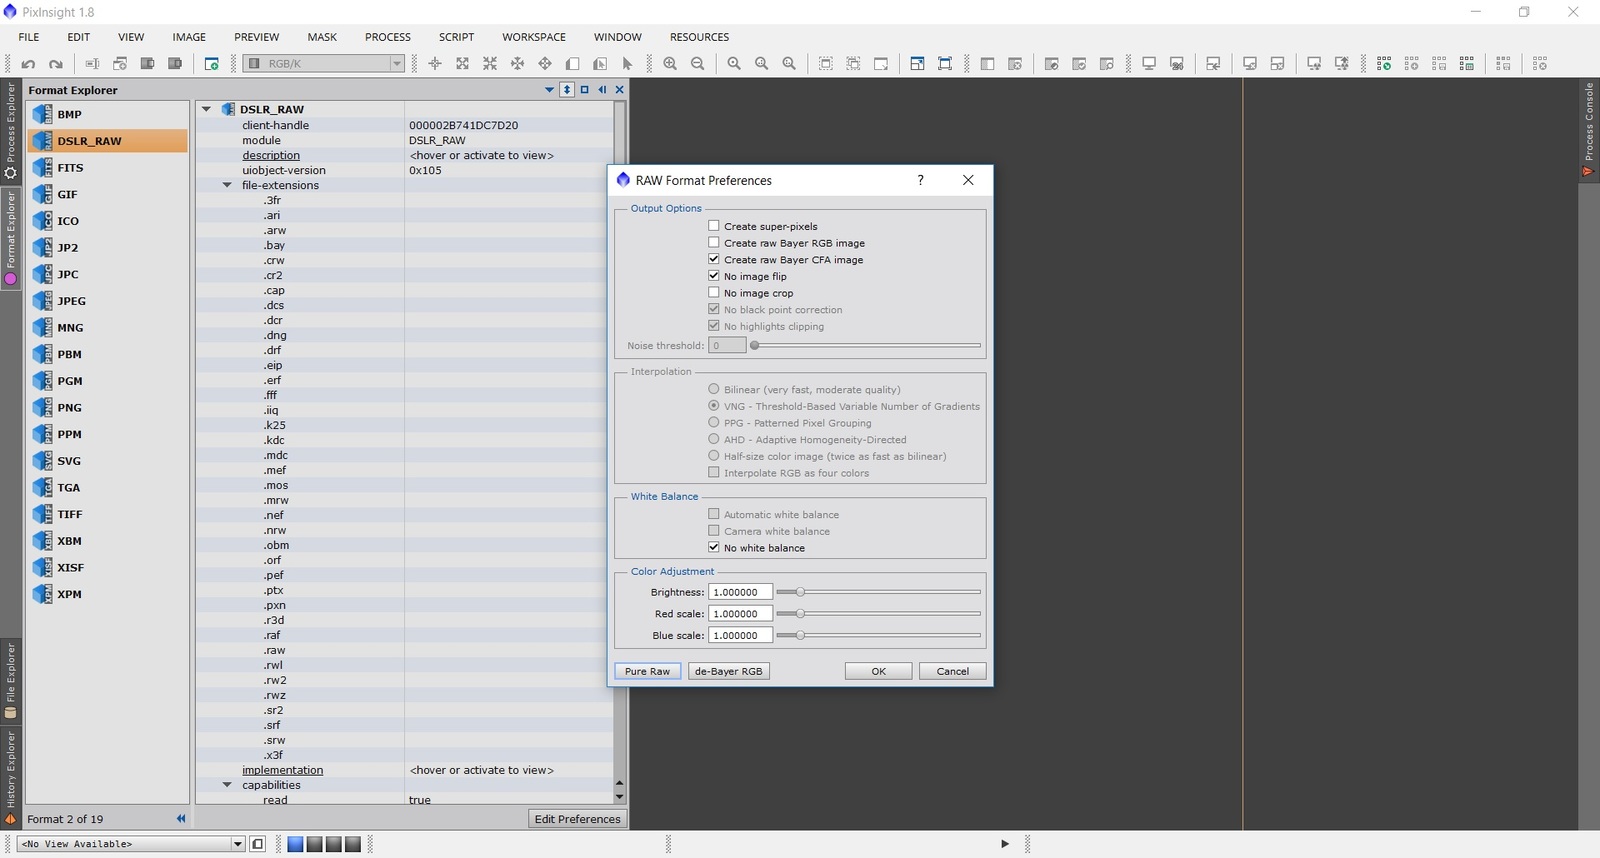
Task: Click the monitor screen icon in the toolbar
Action: point(1149,64)
